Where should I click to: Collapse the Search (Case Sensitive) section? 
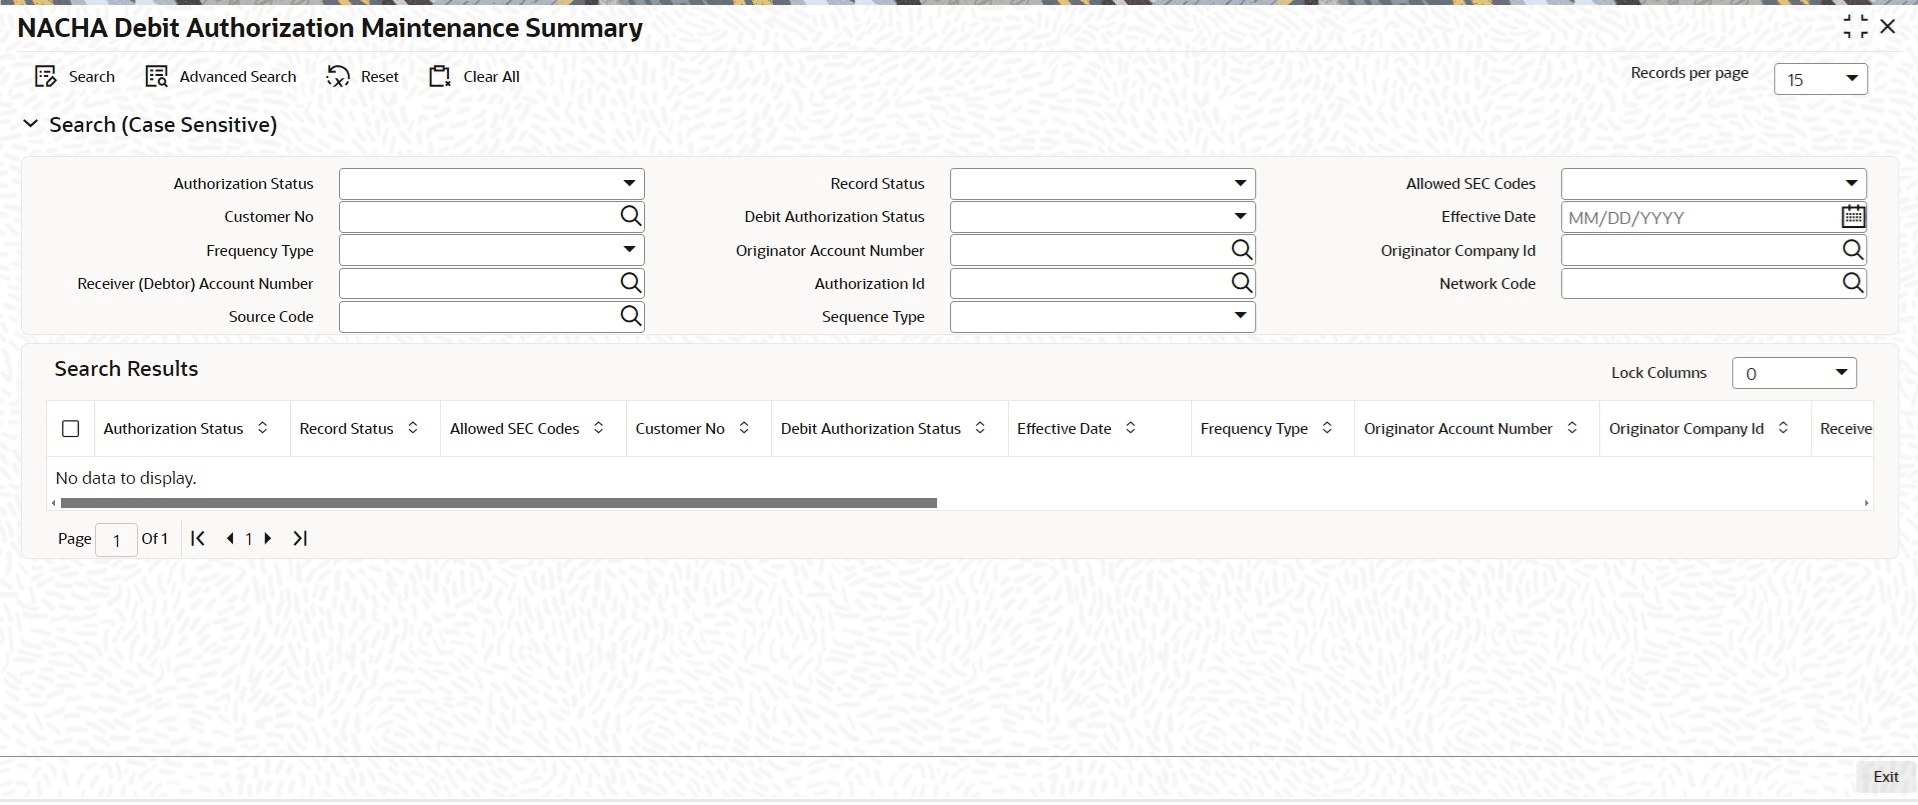(x=31, y=124)
